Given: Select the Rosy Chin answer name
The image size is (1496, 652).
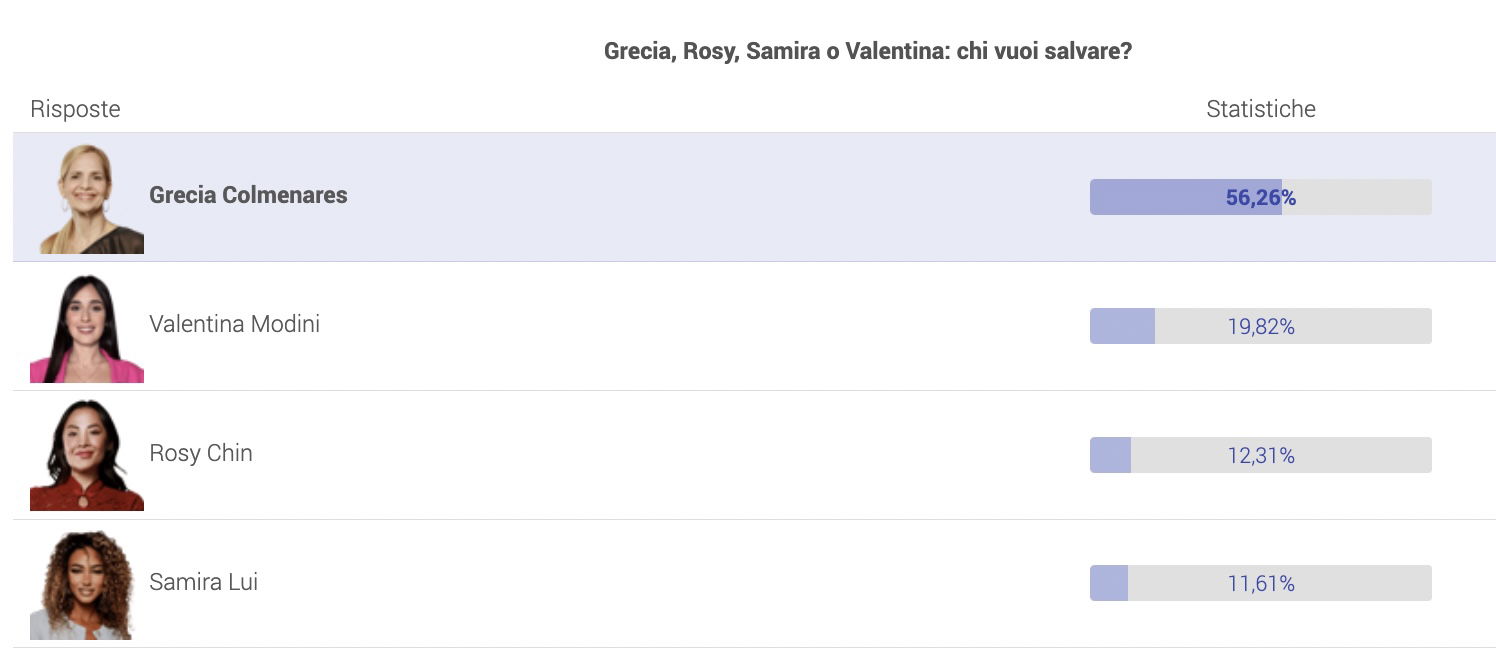Looking at the screenshot, I should [201, 453].
